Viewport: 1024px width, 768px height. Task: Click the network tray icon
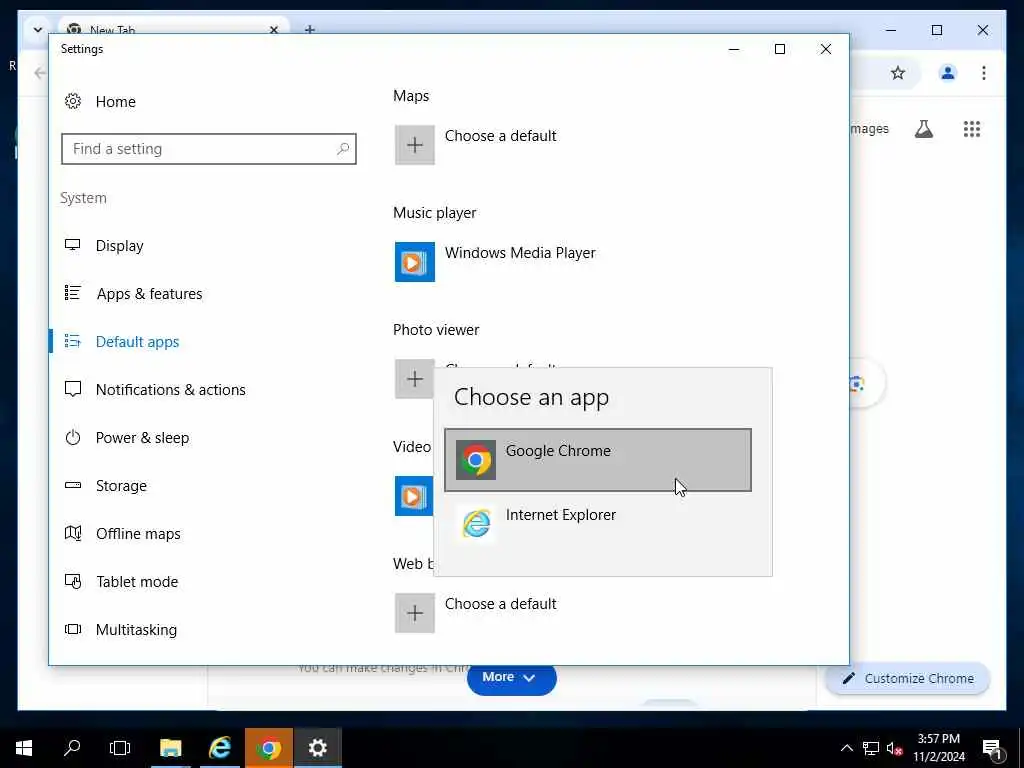871,748
